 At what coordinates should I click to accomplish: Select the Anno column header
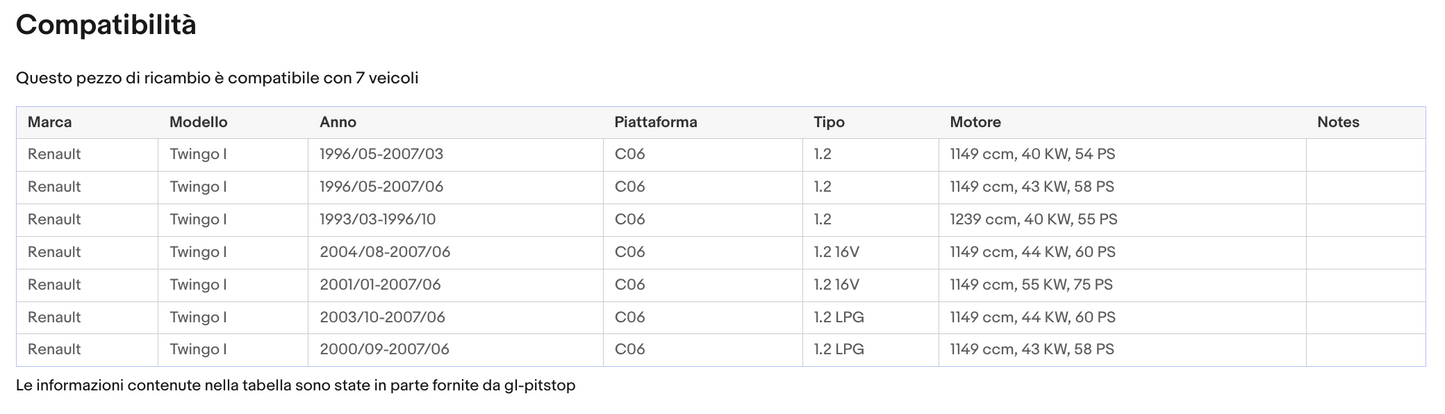point(338,122)
